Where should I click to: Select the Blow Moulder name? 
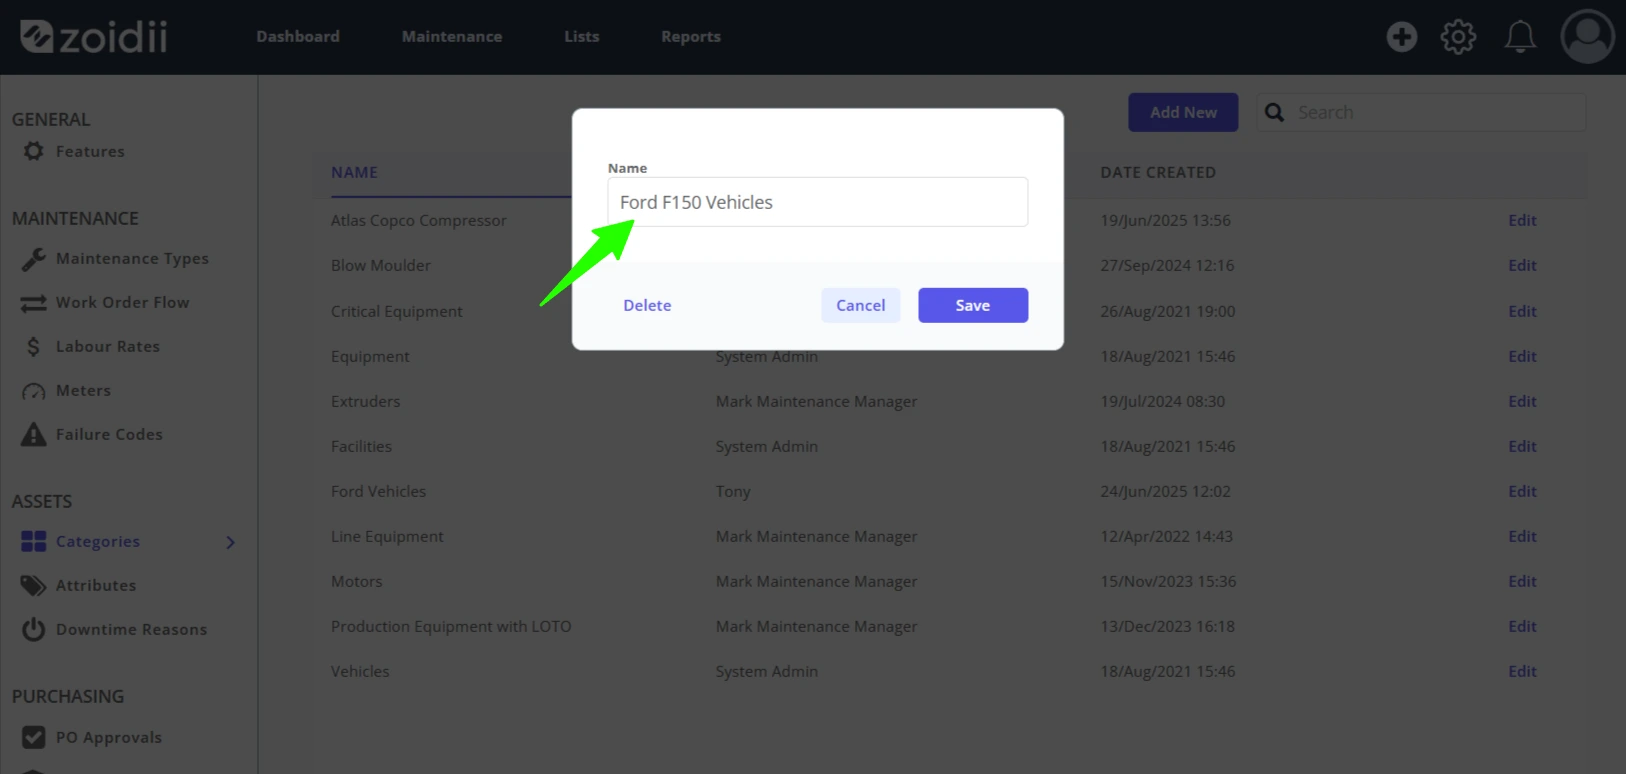tap(381, 265)
